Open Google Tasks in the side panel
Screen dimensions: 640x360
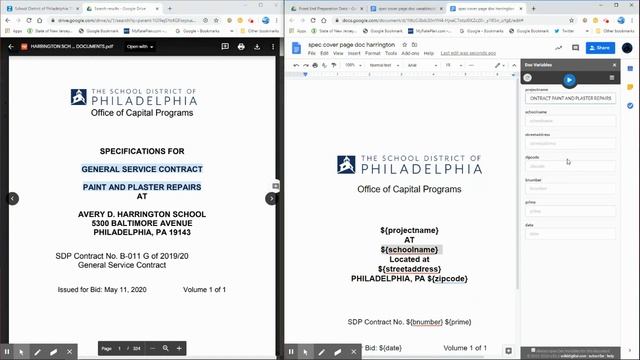pos(630,106)
